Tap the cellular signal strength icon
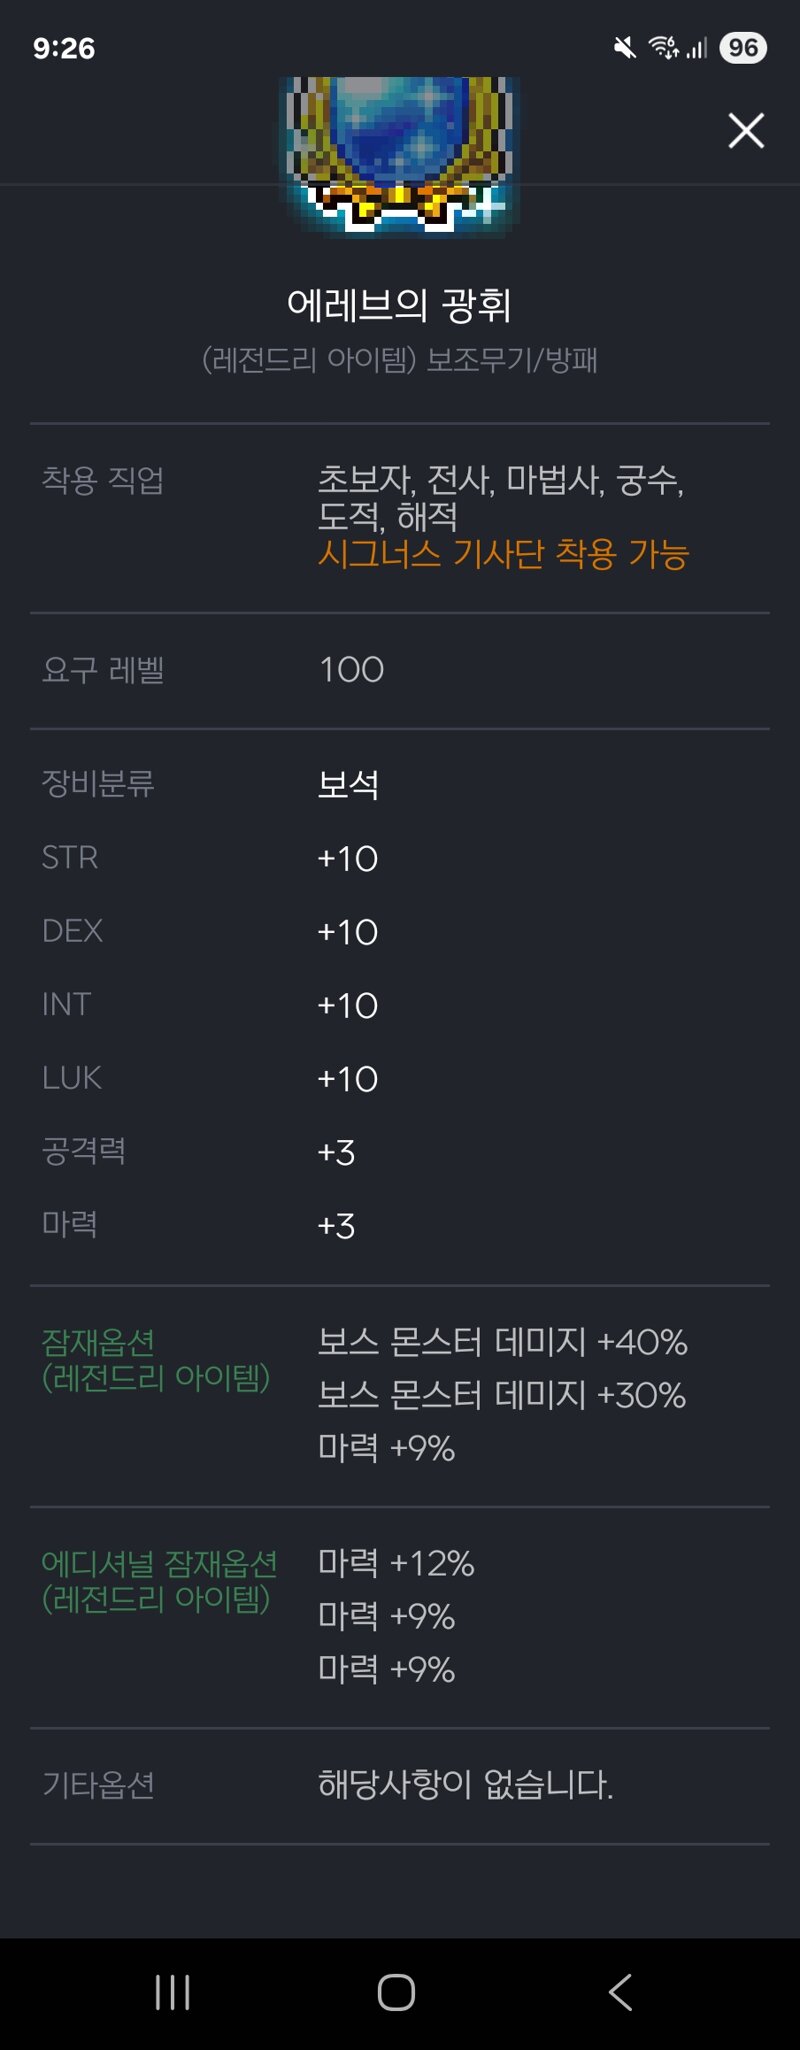The height and width of the screenshot is (2050, 800). [x=697, y=47]
